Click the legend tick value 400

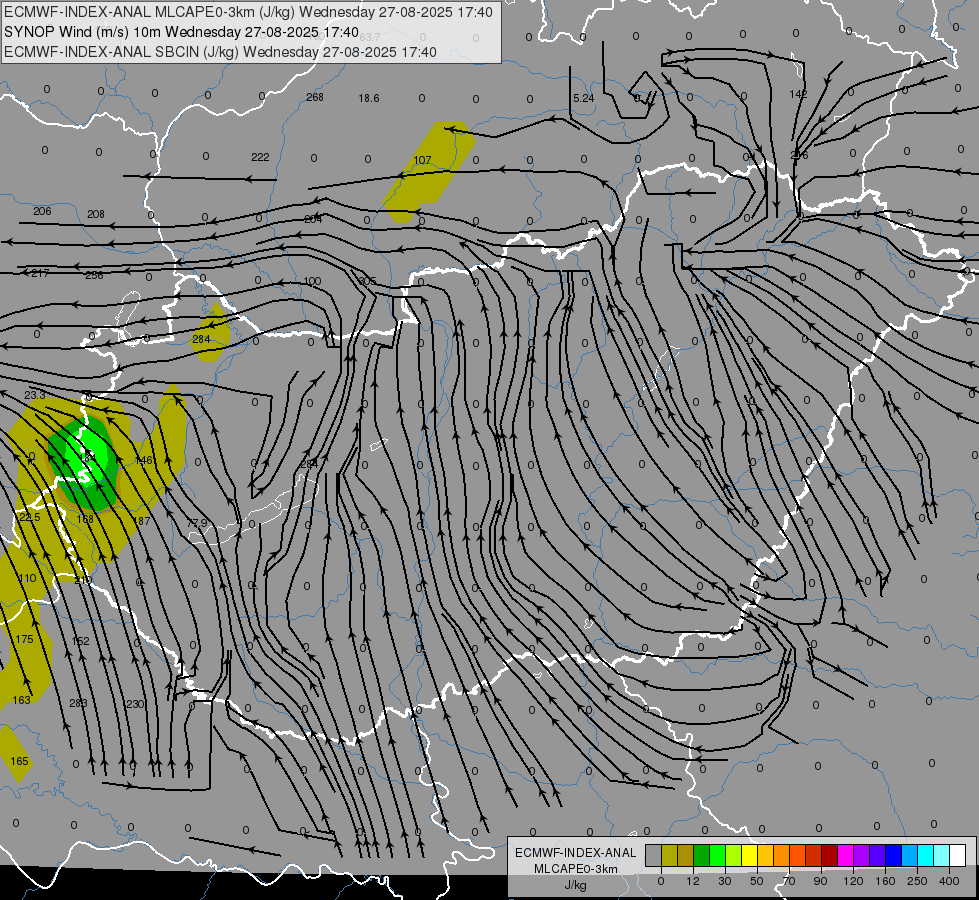949,881
